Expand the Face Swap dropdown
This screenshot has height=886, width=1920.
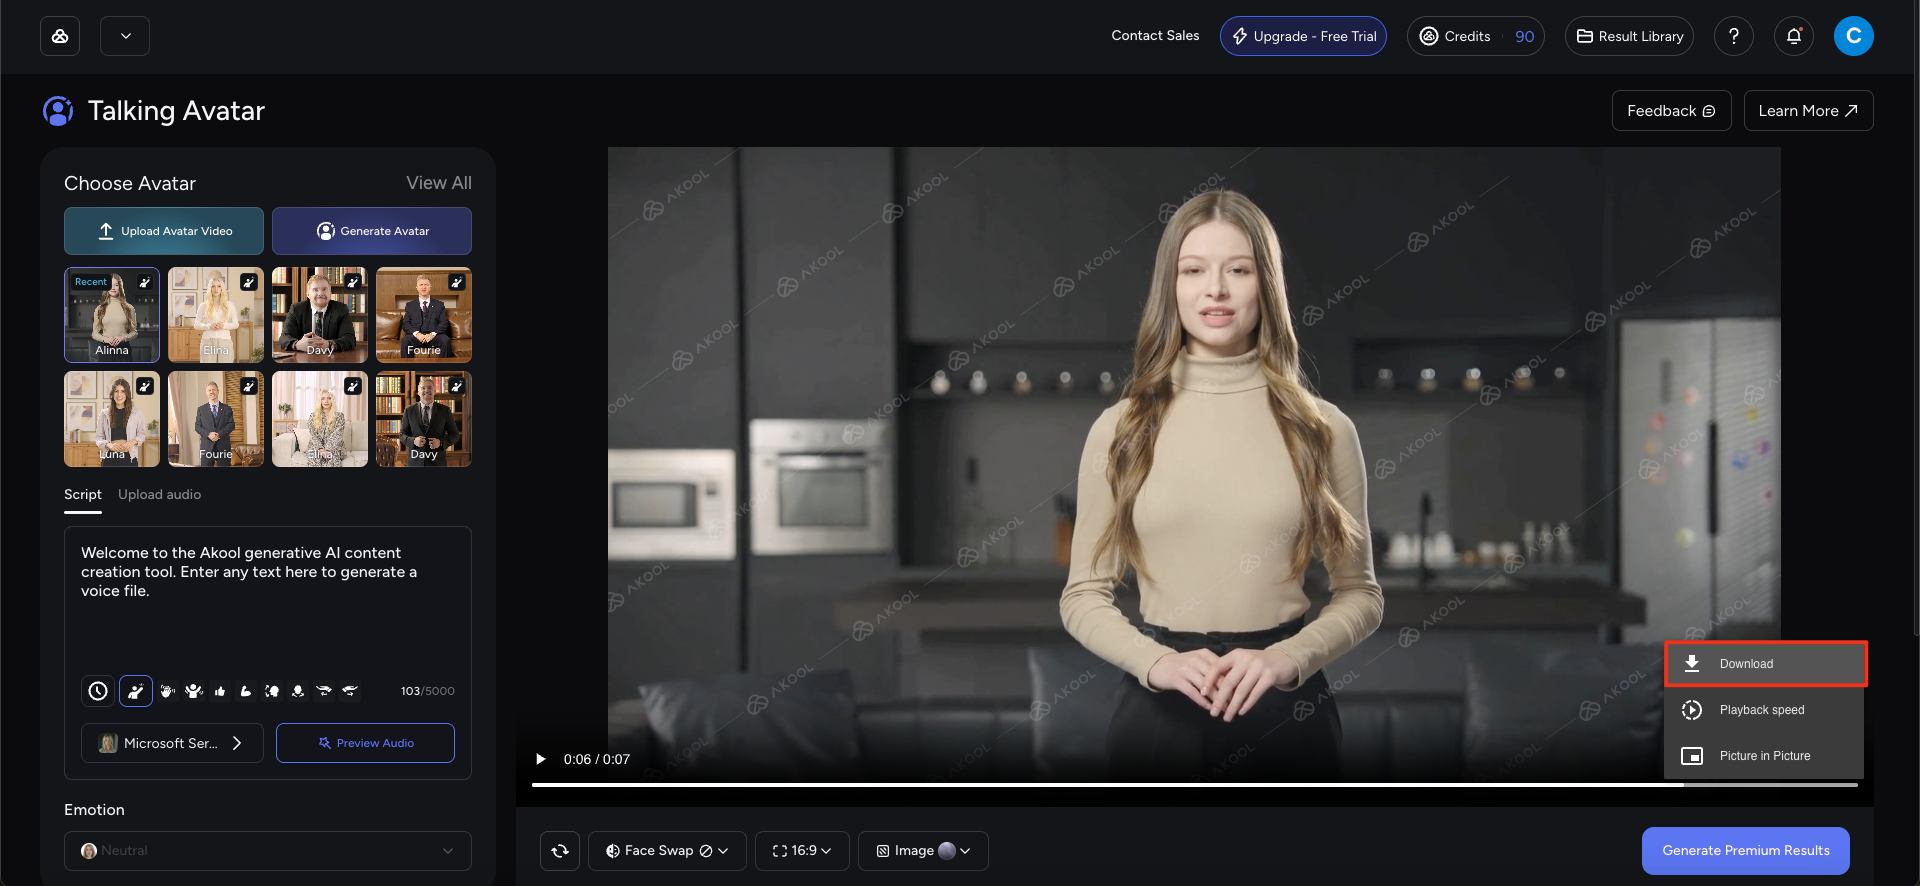coord(667,851)
